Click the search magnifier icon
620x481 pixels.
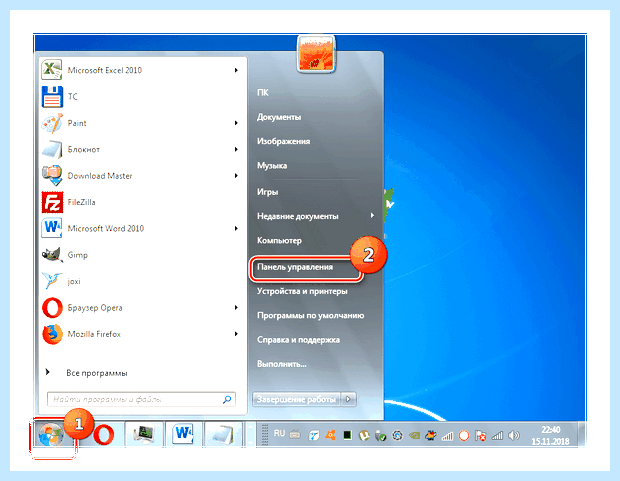pos(227,400)
